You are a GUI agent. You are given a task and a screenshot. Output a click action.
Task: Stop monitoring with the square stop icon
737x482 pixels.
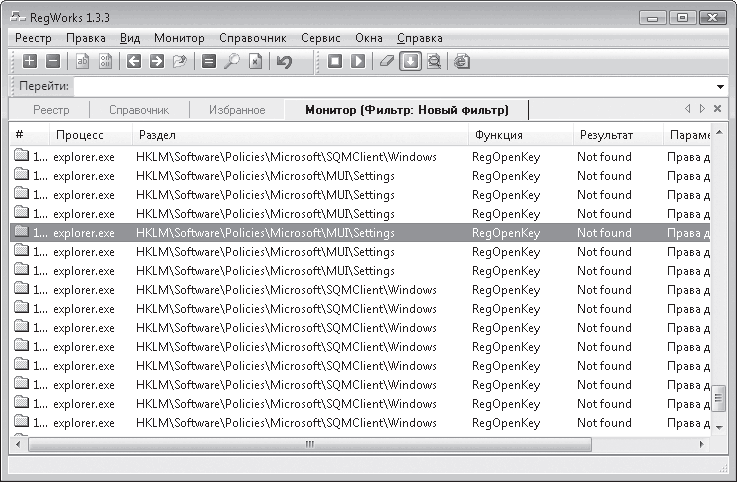point(335,62)
